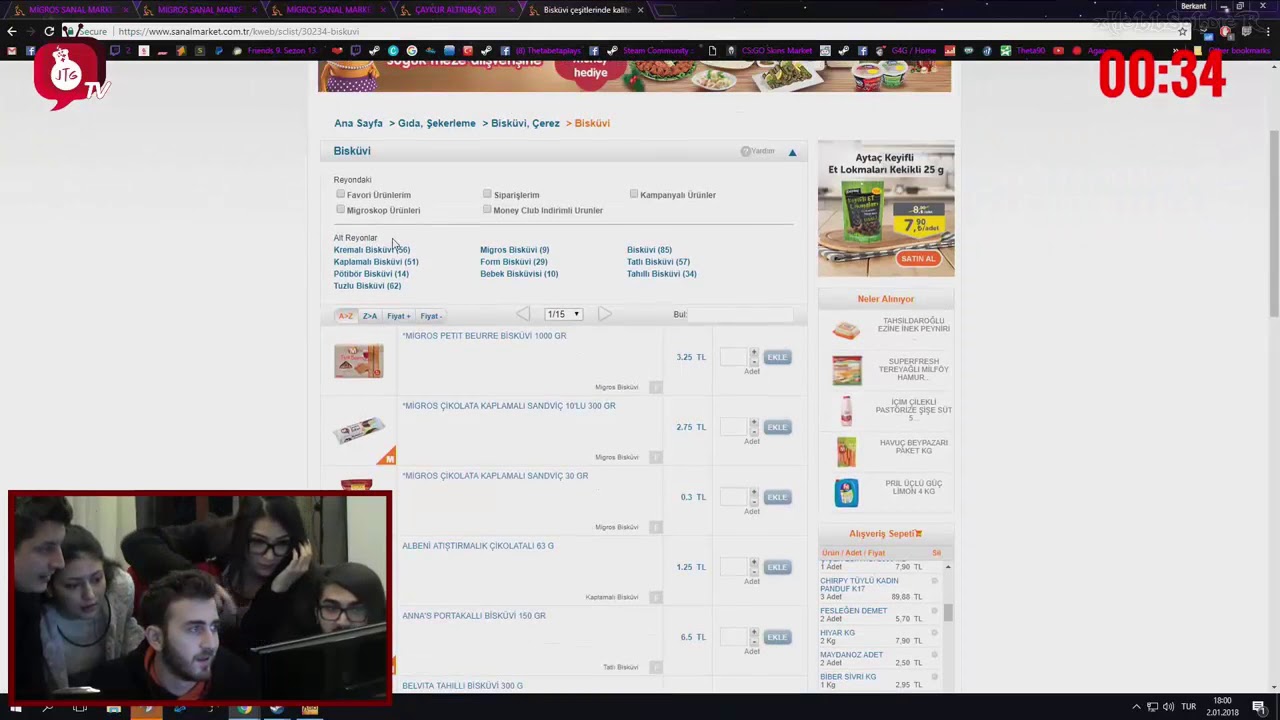Open Kremalı Bisküvi subcategory

click(372, 250)
